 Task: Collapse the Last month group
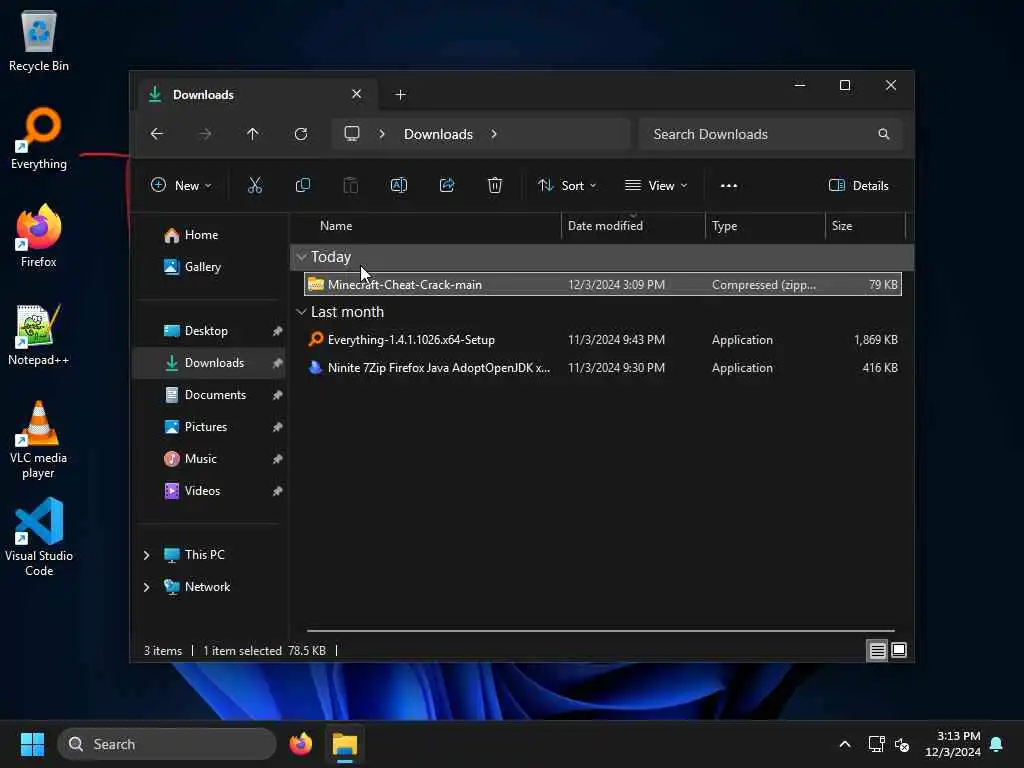coord(301,312)
